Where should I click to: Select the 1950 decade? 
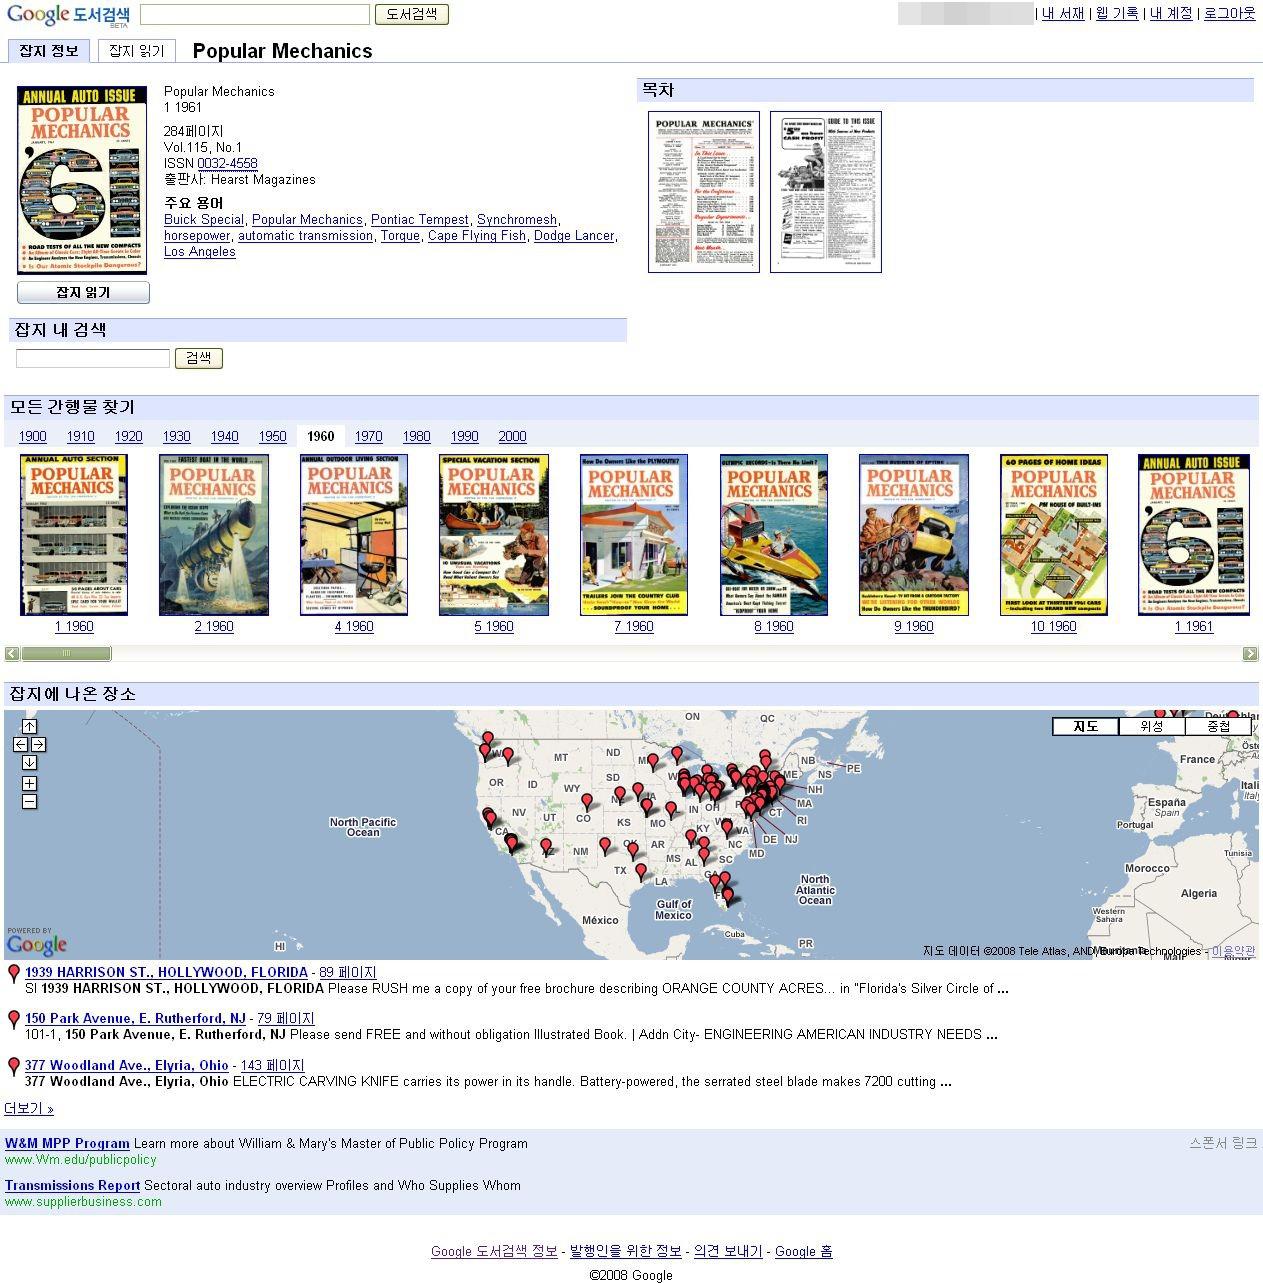pos(273,436)
